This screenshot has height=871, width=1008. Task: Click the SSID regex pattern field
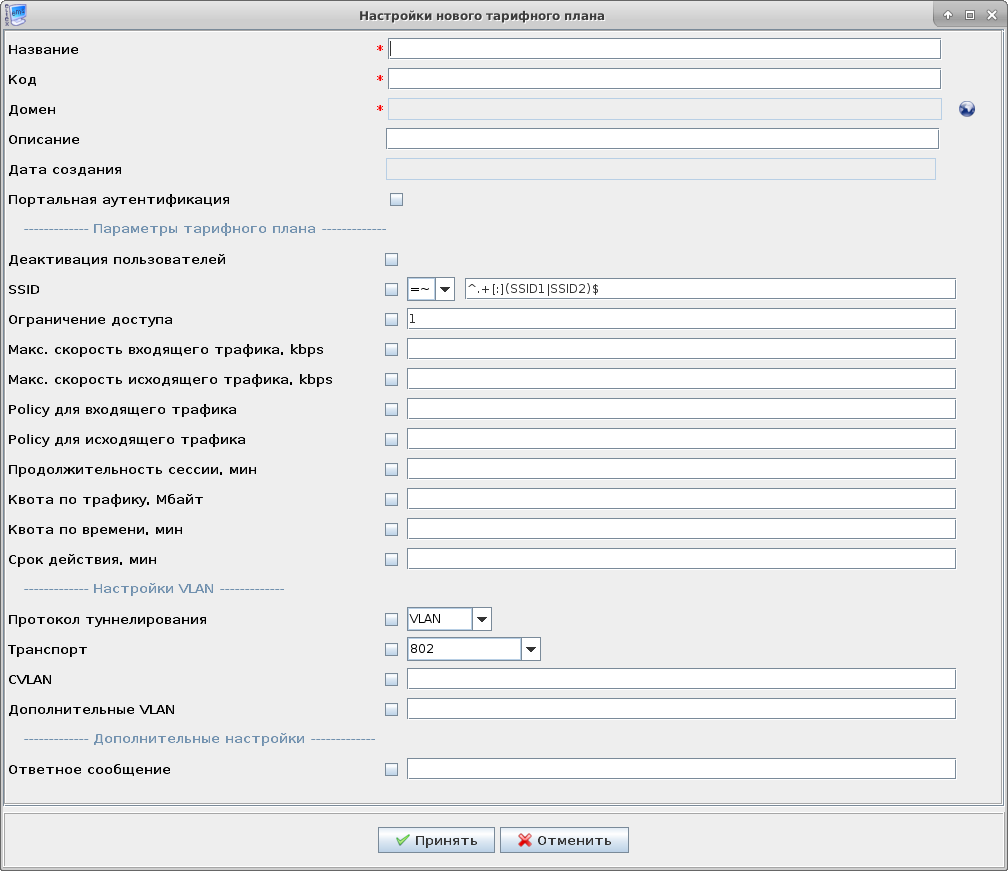[x=710, y=289]
